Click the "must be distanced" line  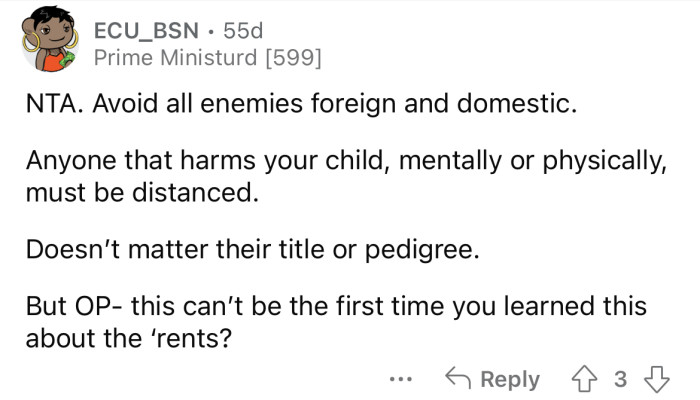click(x=141, y=191)
